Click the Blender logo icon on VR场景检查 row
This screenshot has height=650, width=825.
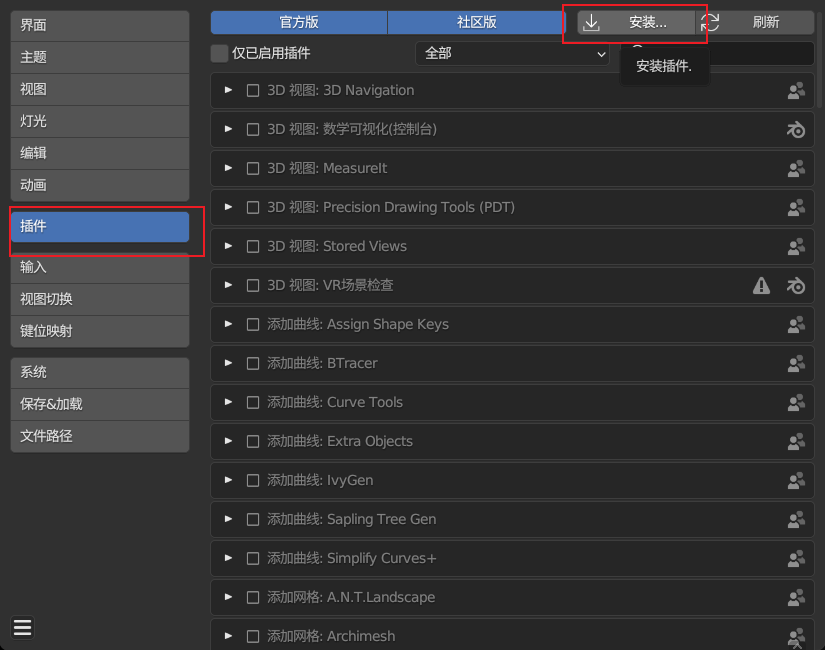pyautogui.click(x=796, y=285)
